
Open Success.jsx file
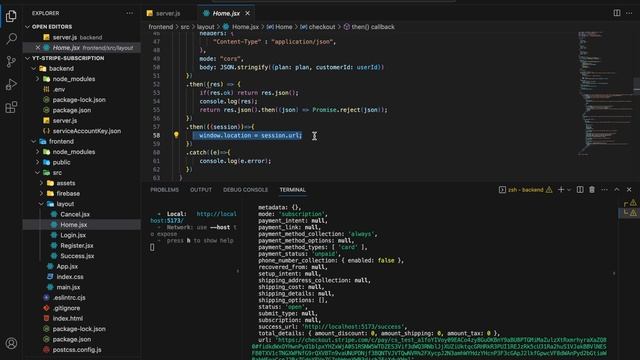(x=77, y=256)
